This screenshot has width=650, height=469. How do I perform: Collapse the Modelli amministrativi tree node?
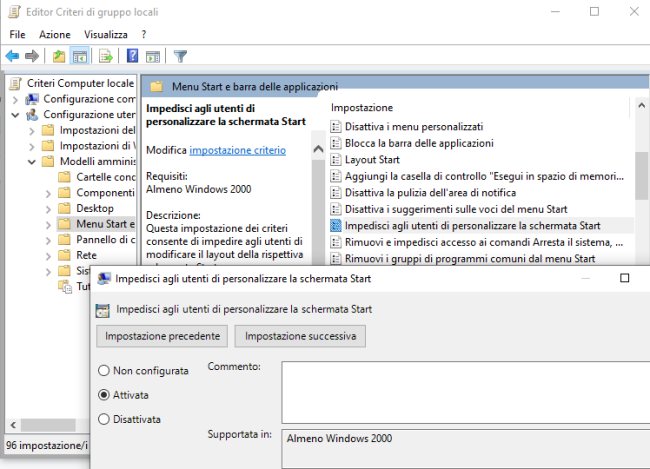coord(31,161)
